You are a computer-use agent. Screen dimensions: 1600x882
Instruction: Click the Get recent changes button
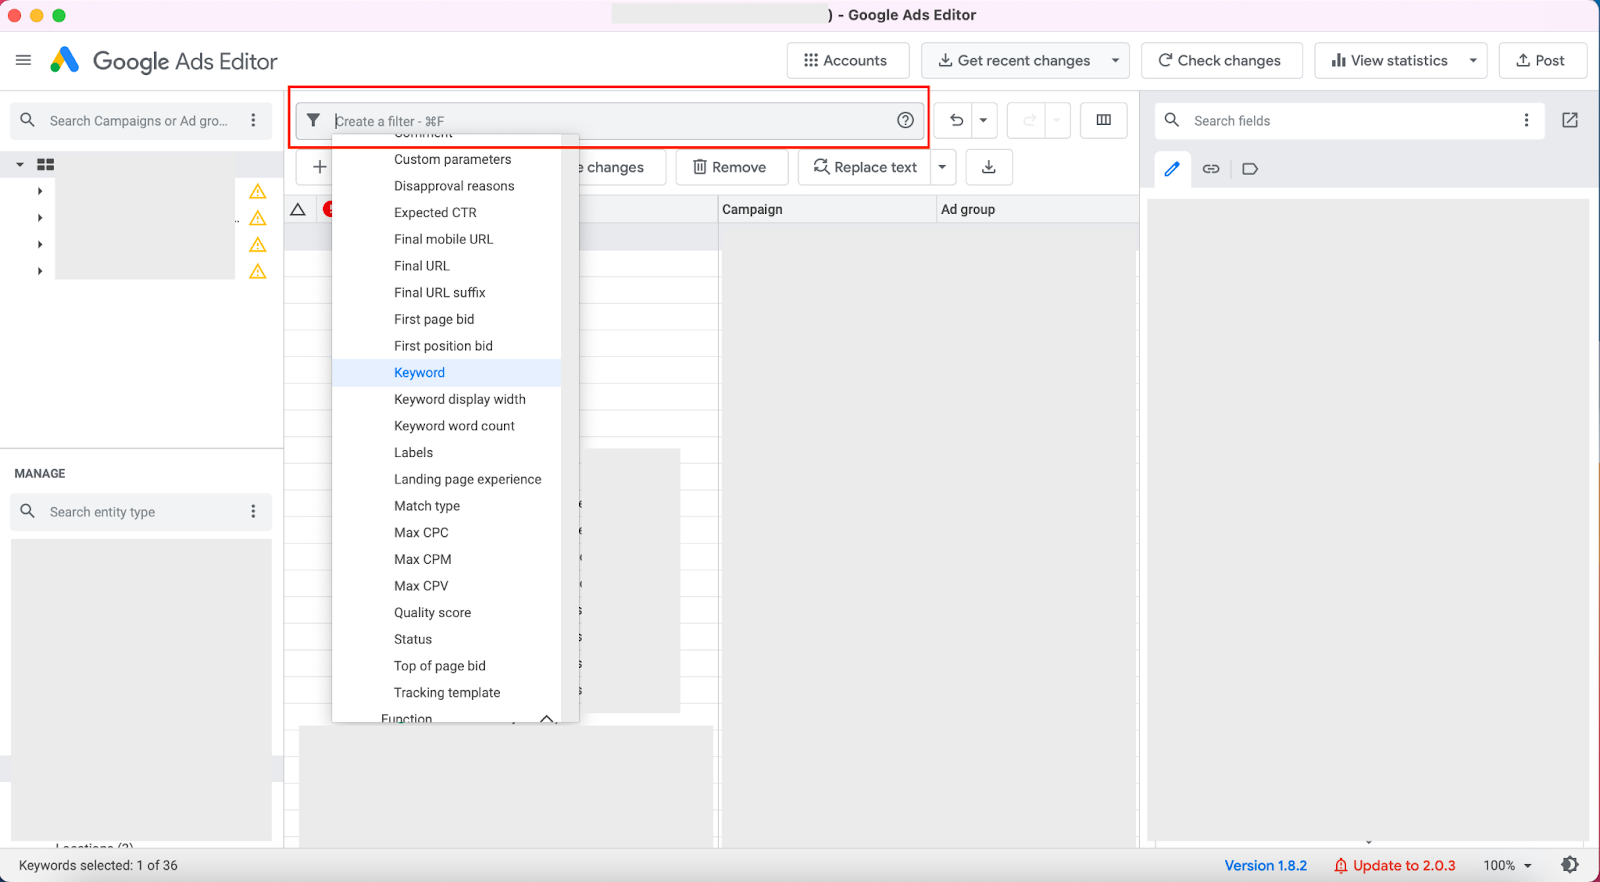1013,60
